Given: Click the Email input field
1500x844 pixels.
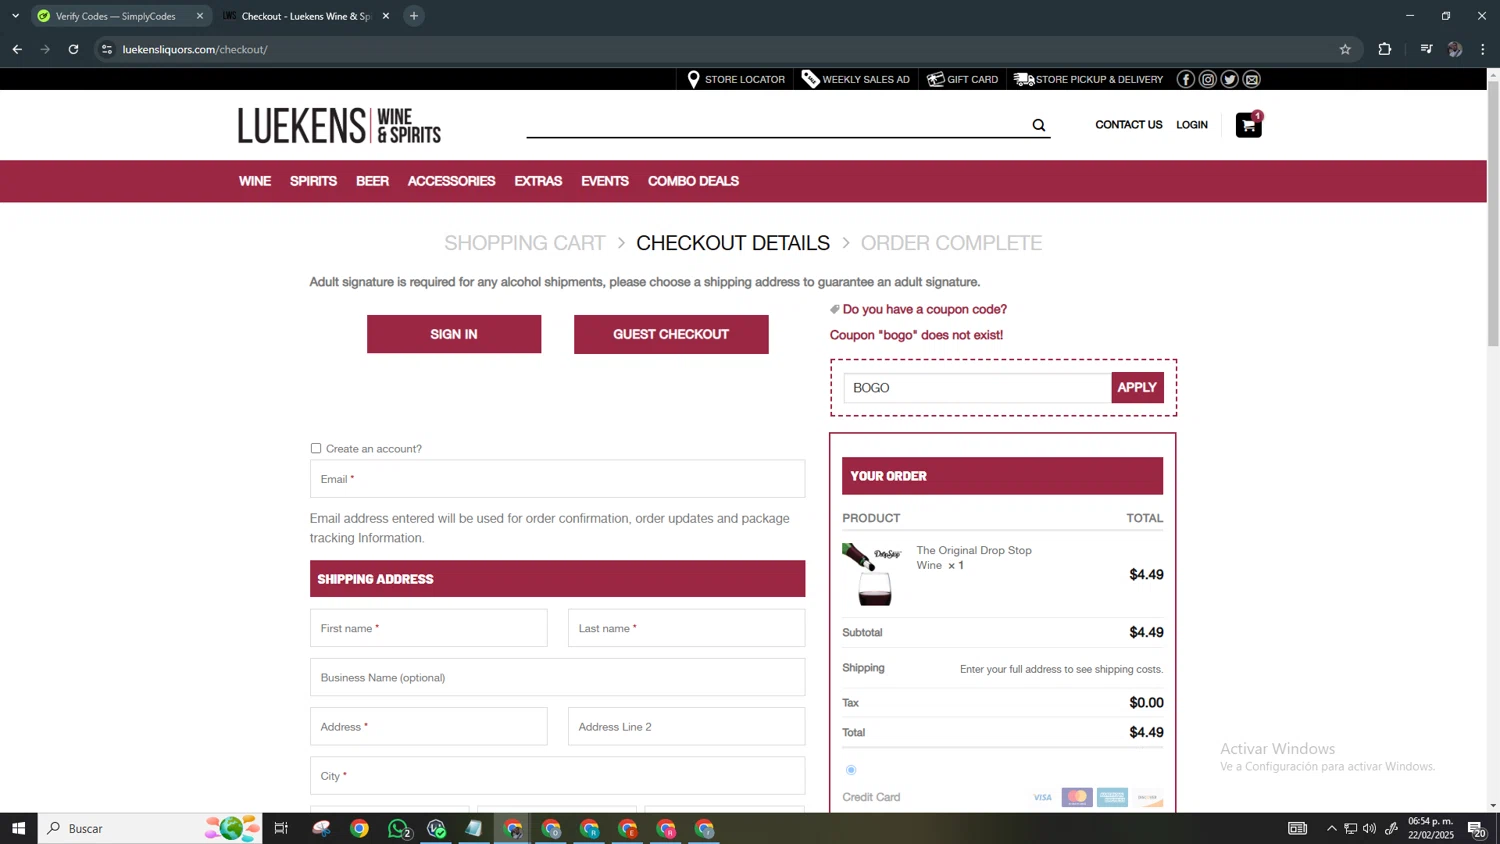Looking at the screenshot, I should 557,479.
